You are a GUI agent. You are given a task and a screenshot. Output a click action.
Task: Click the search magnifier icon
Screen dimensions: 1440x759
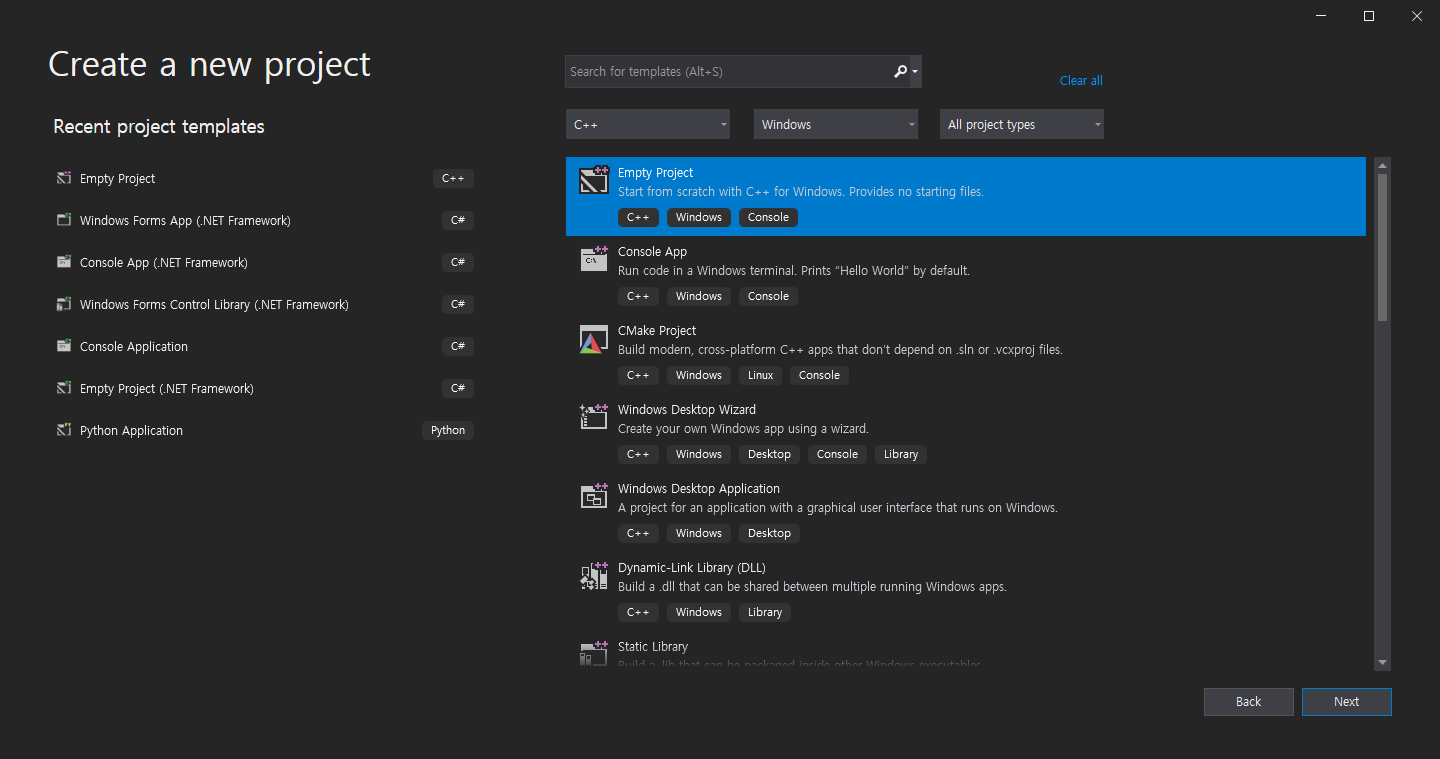[900, 71]
